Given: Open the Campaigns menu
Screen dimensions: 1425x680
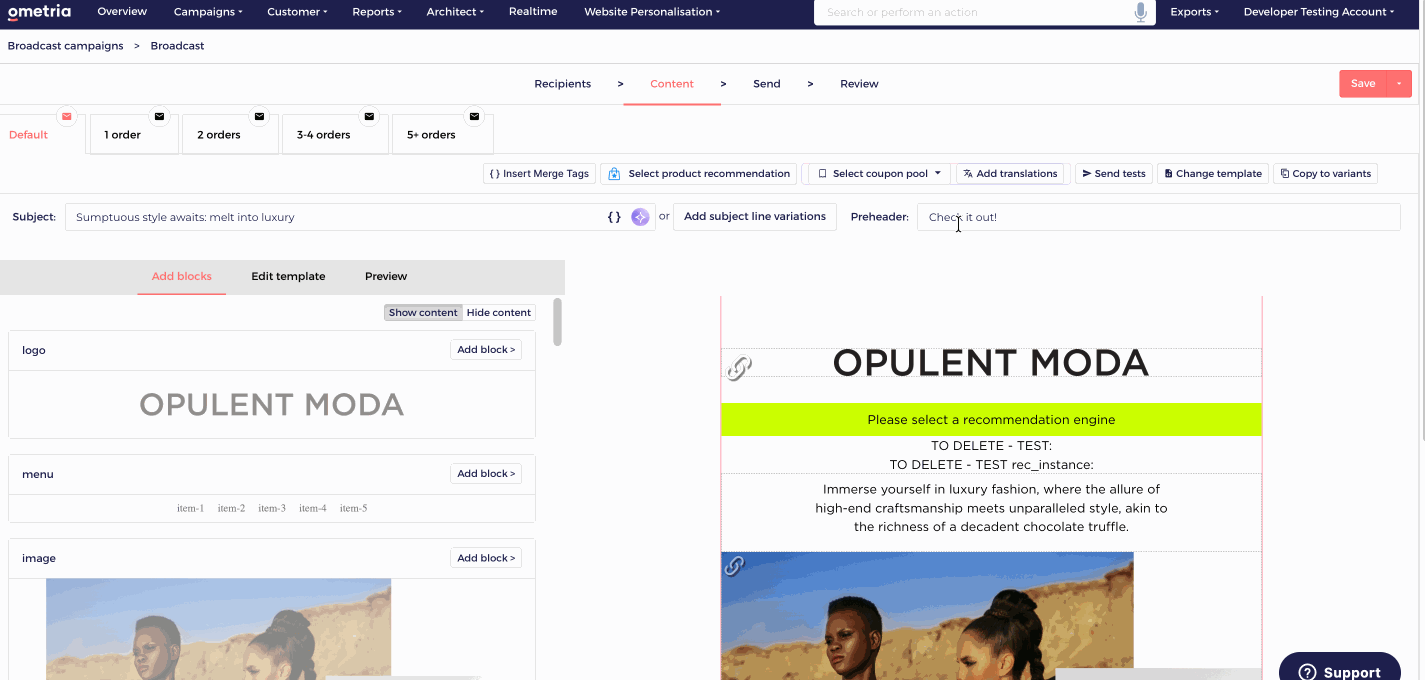Looking at the screenshot, I should (208, 12).
